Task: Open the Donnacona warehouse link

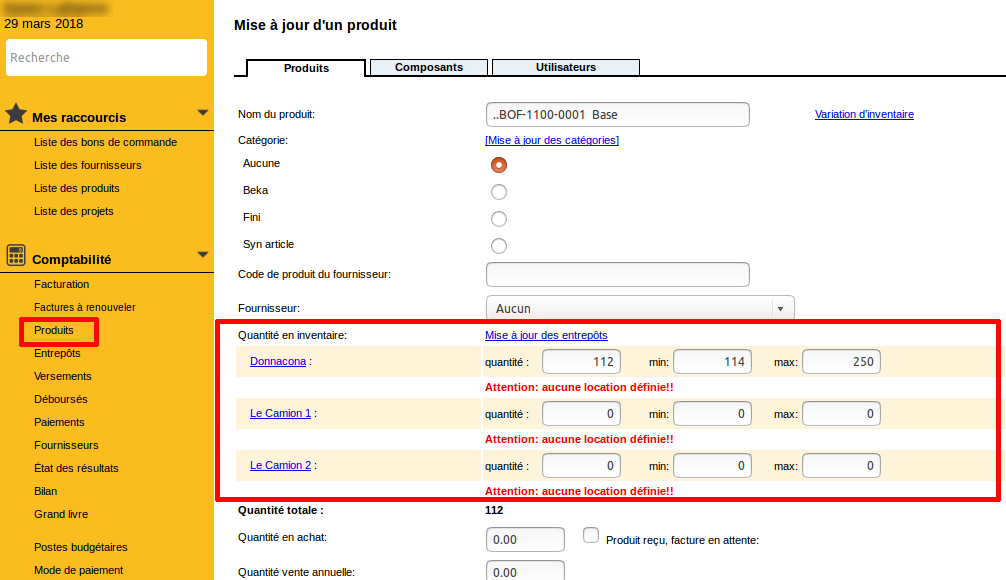Action: pyautogui.click(x=278, y=361)
